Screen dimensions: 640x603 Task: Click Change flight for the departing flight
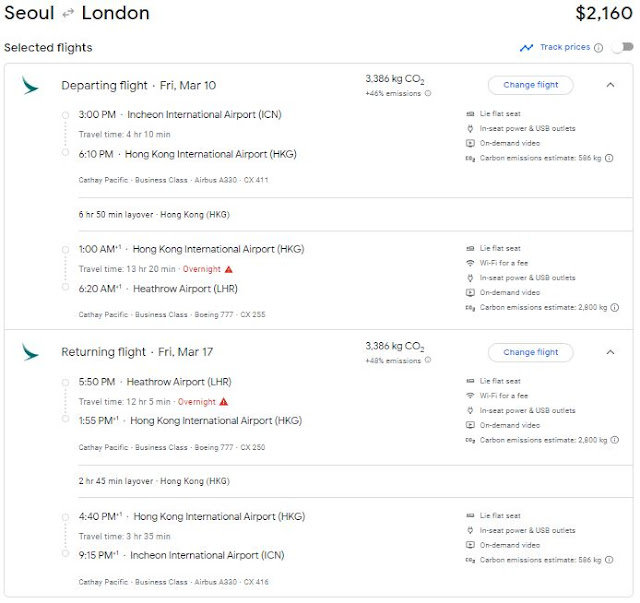coord(530,85)
